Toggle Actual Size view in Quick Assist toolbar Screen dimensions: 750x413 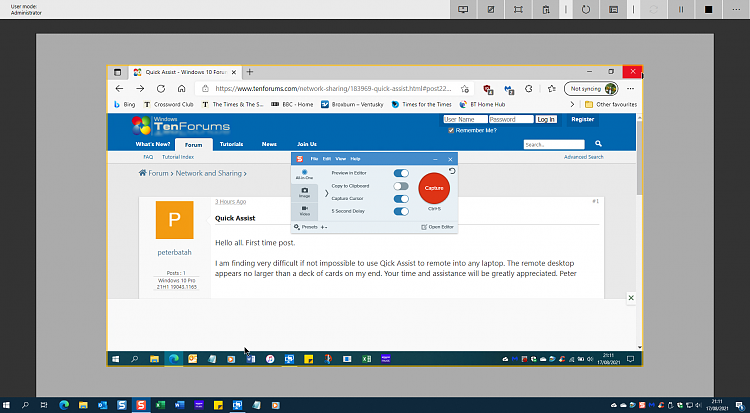coord(518,10)
